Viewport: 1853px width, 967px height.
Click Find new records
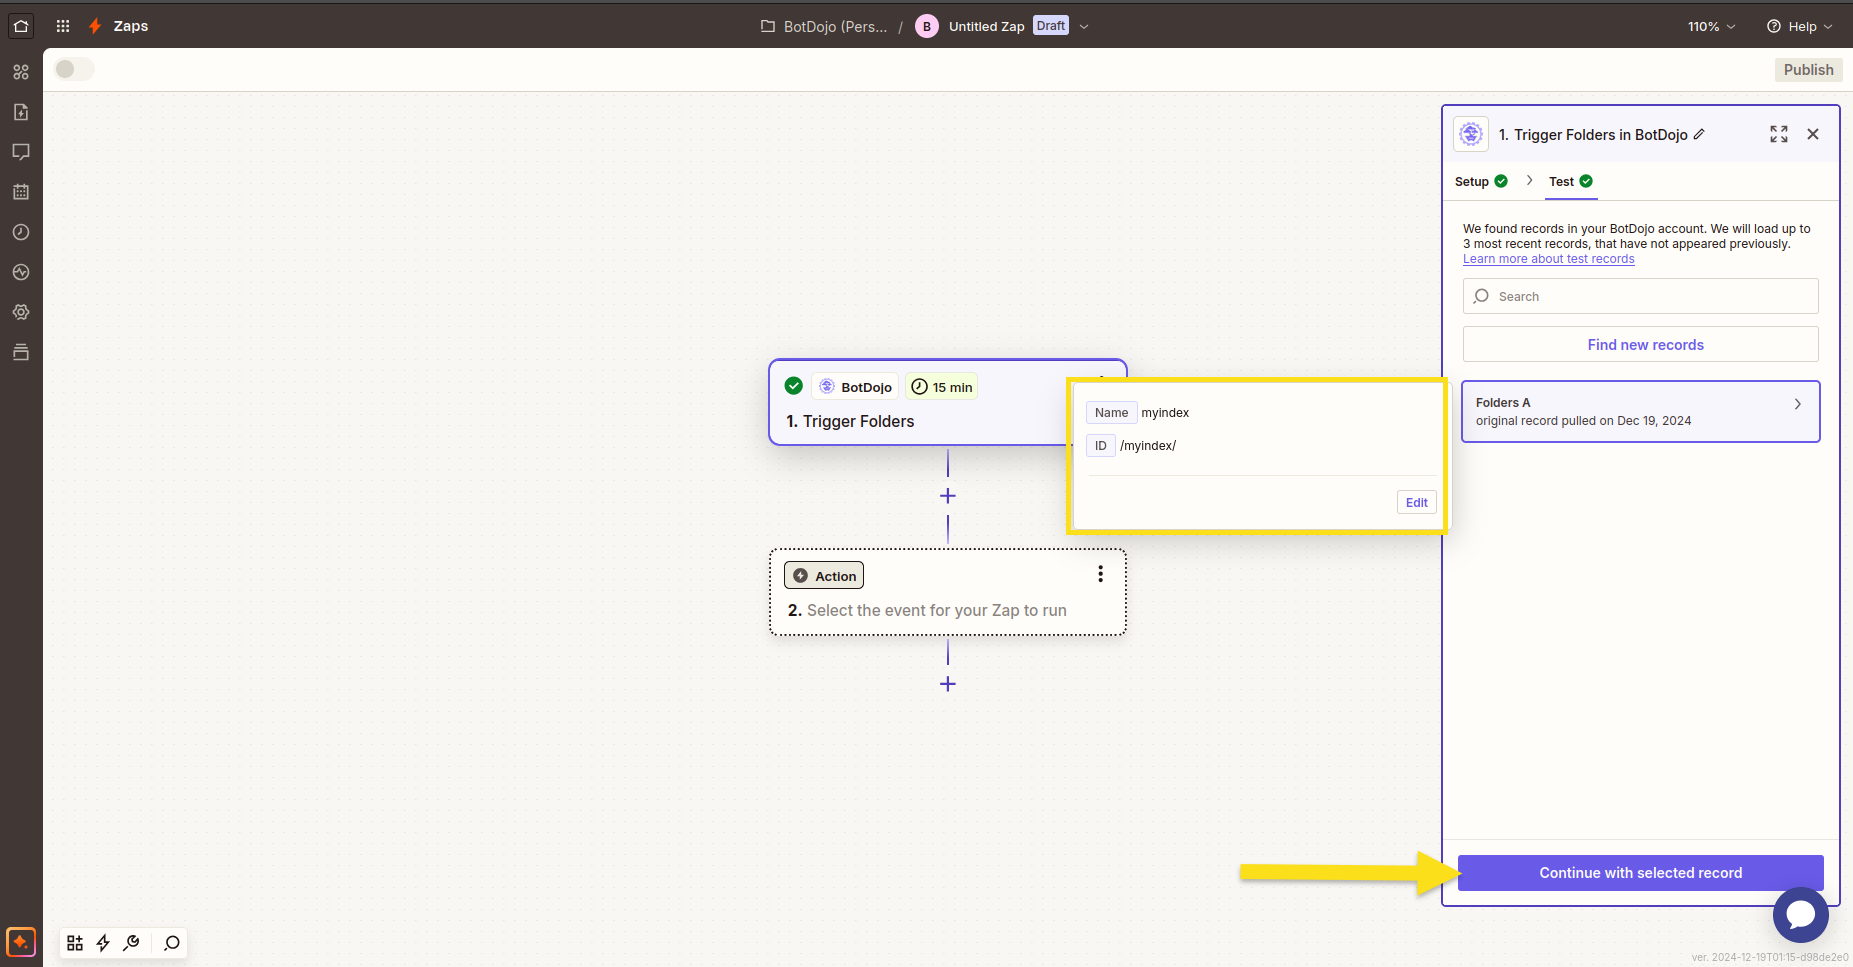coord(1641,344)
